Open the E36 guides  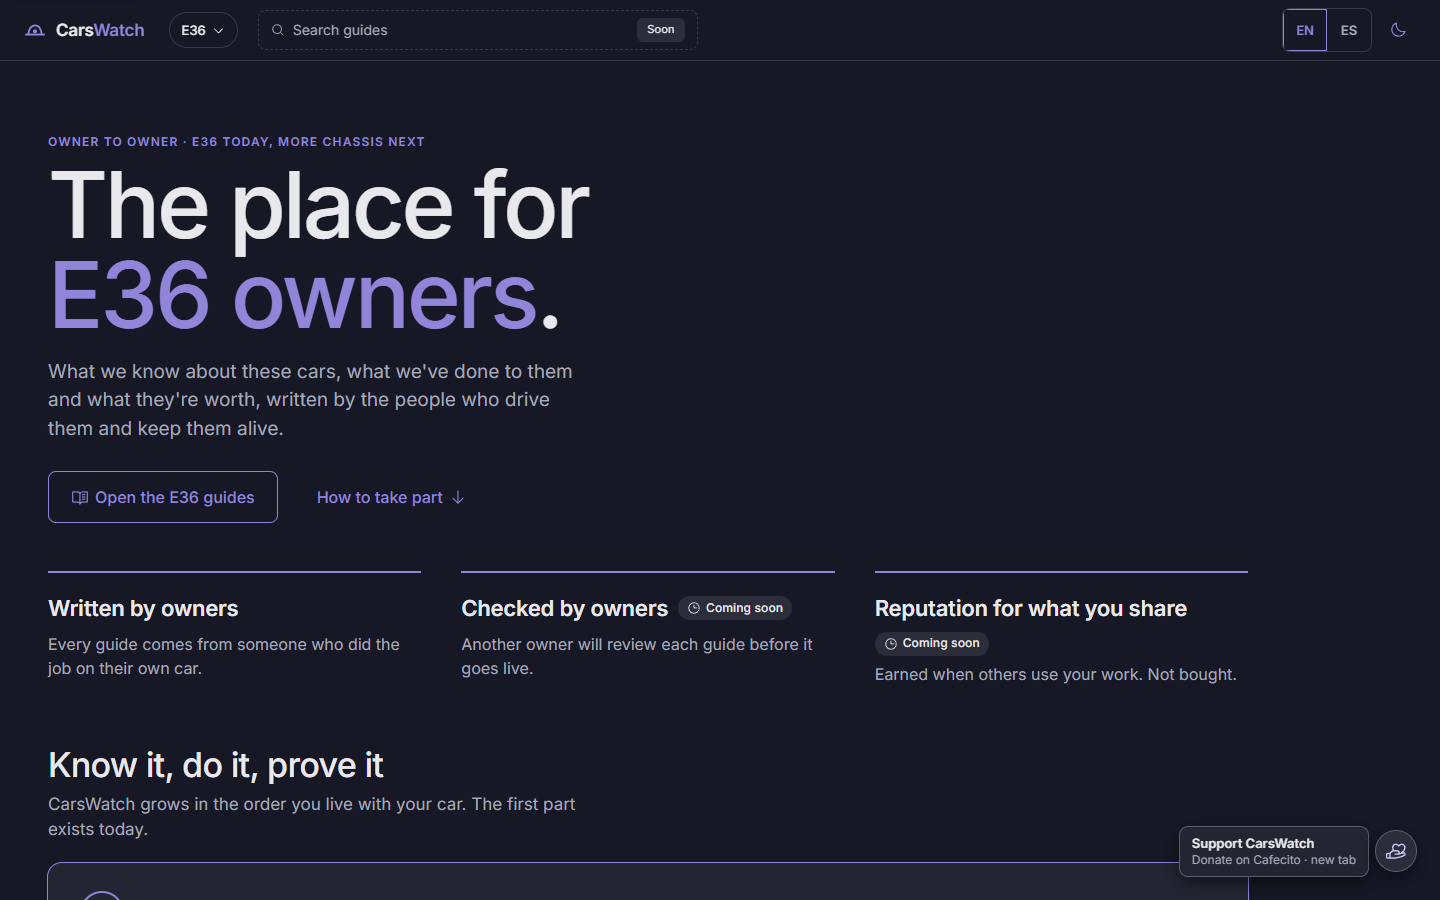[x=163, y=497]
